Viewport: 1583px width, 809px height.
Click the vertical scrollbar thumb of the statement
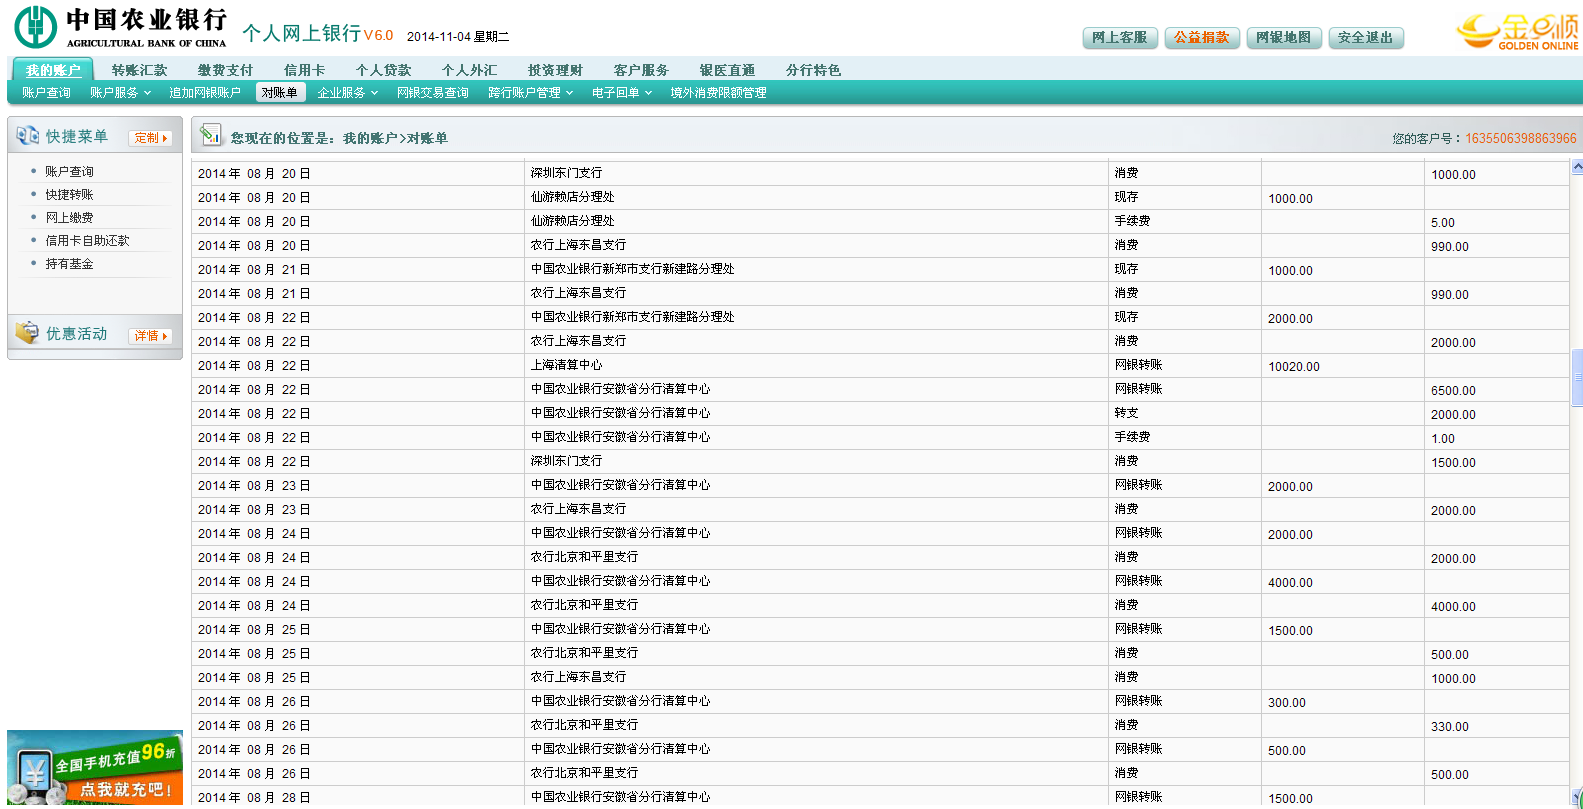pyautogui.click(x=1577, y=378)
